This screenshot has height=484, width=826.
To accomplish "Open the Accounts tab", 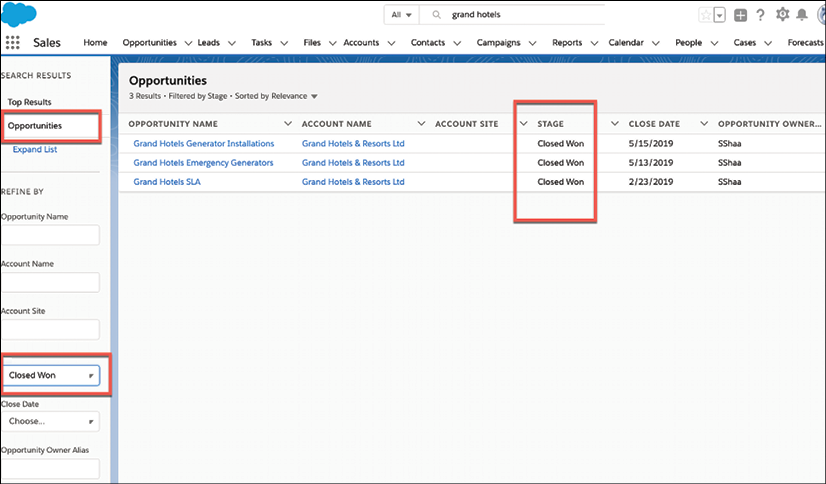I will click(361, 43).
